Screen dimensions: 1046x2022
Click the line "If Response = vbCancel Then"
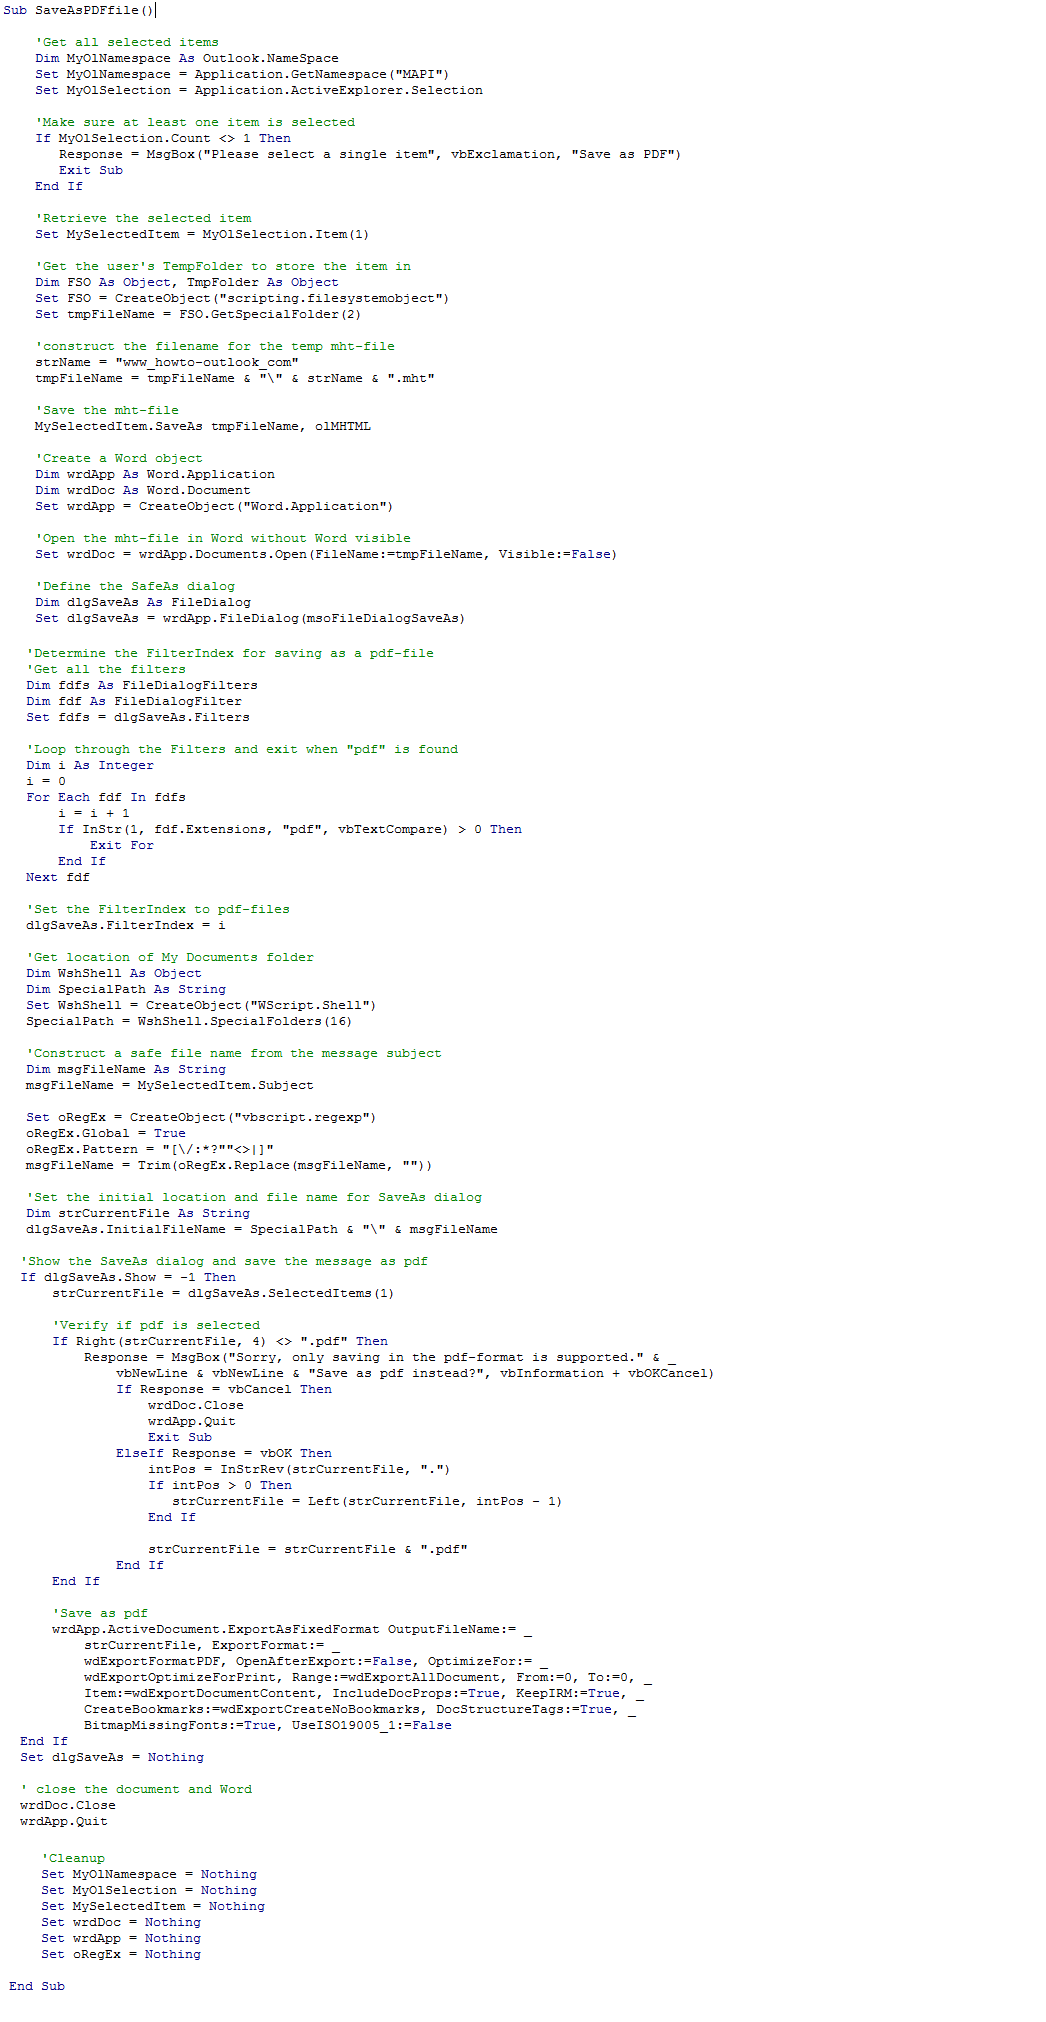pyautogui.click(x=224, y=1389)
